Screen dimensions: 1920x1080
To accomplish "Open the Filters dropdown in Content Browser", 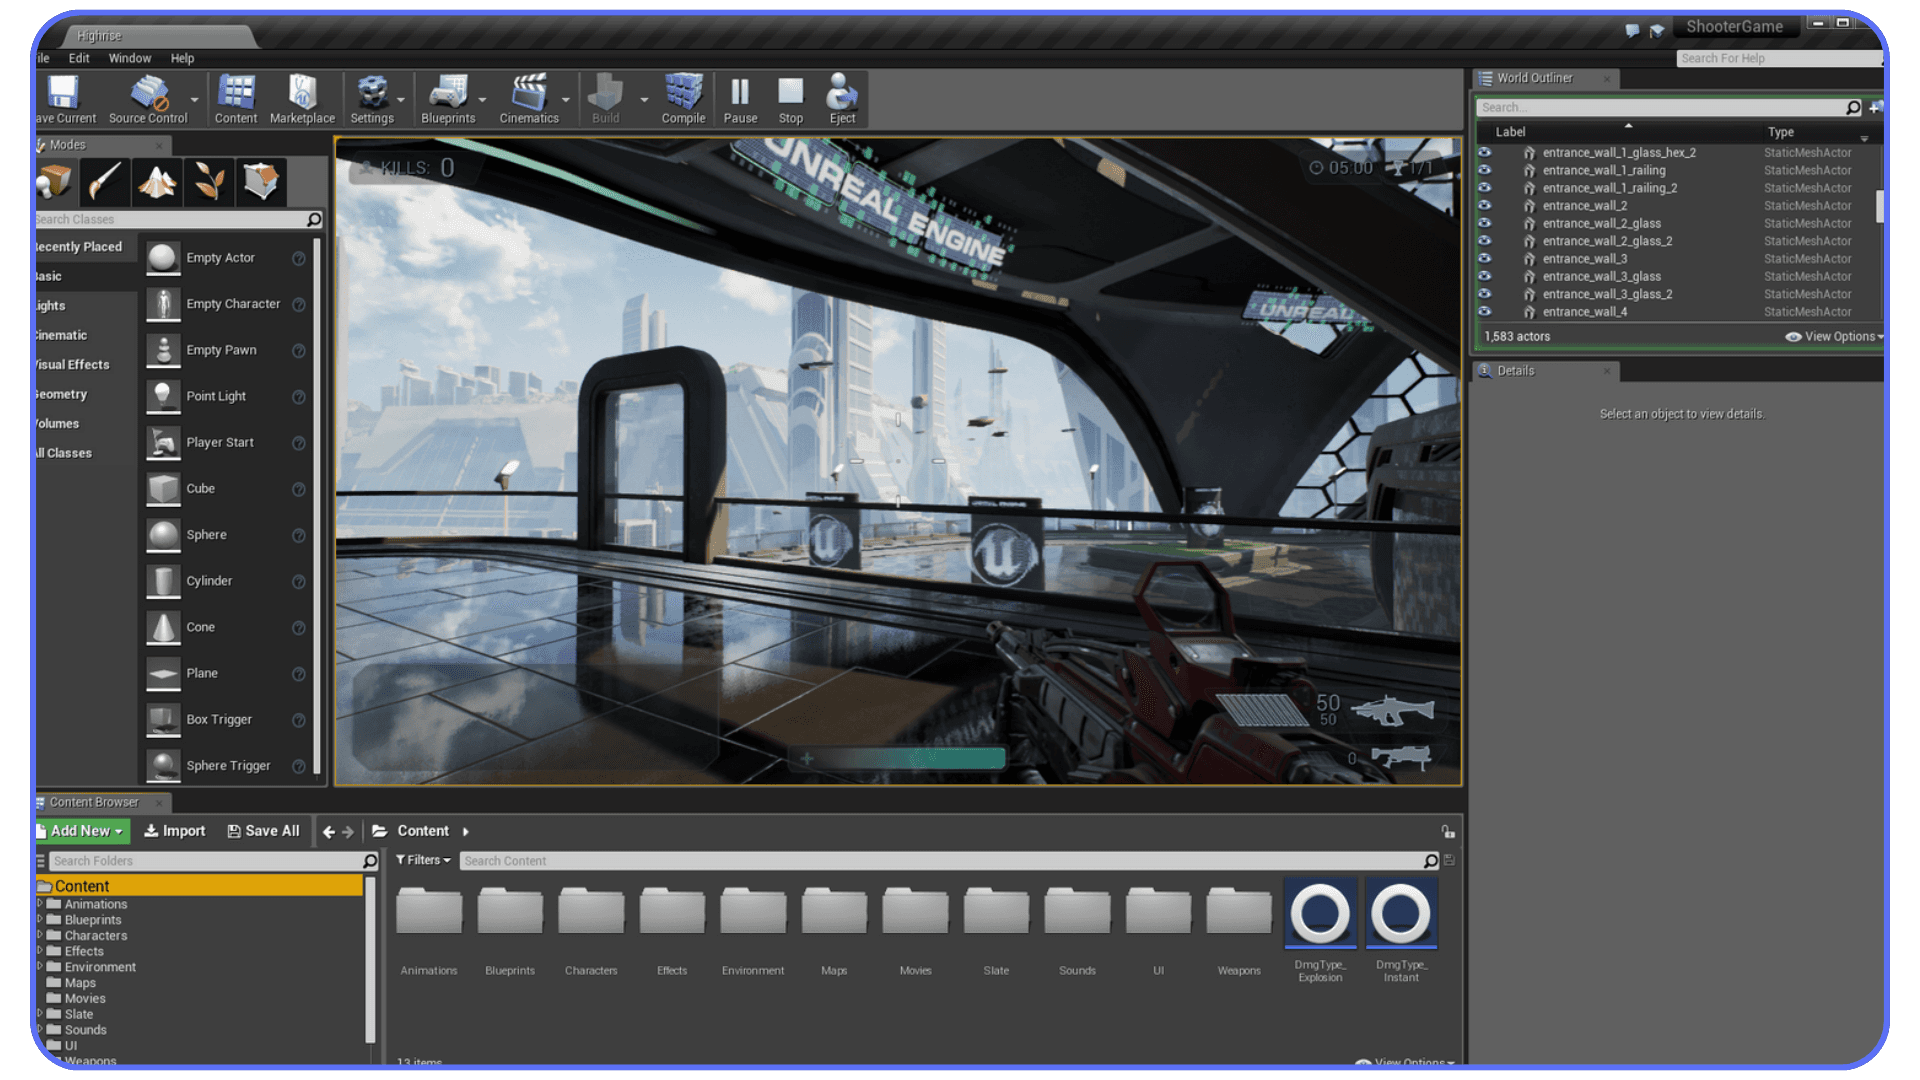I will pyautogui.click(x=422, y=860).
